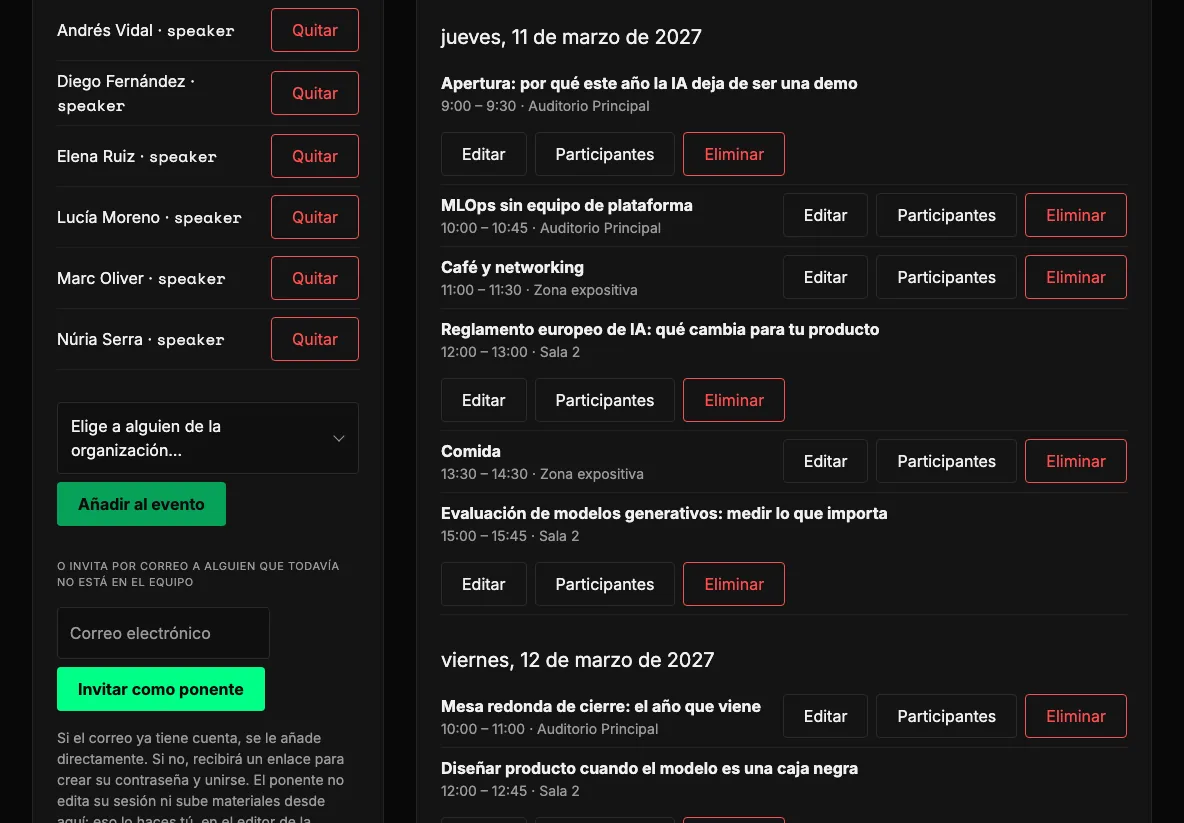
Task: Edit 'MLOps sin equipo de plataforma'
Action: click(x=825, y=215)
